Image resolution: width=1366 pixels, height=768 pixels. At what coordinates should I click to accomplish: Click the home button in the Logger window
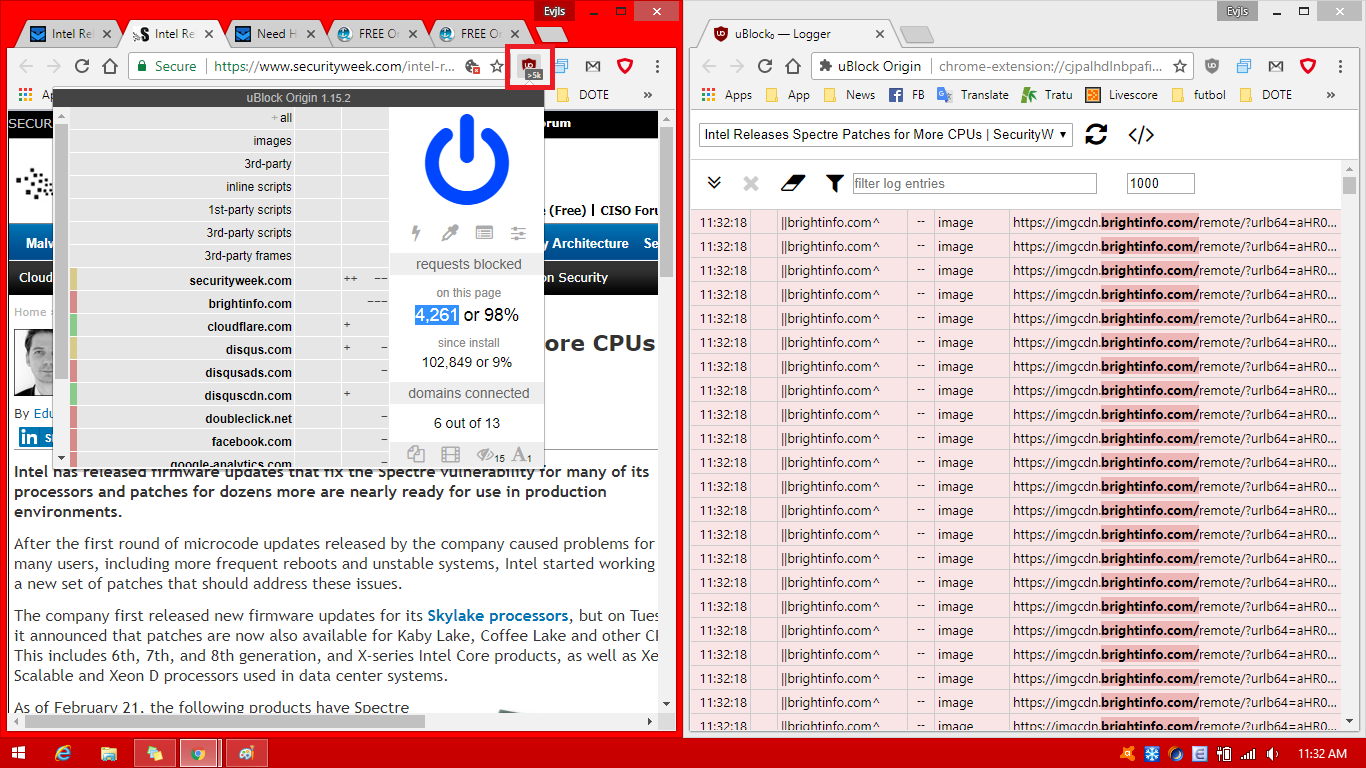point(793,66)
